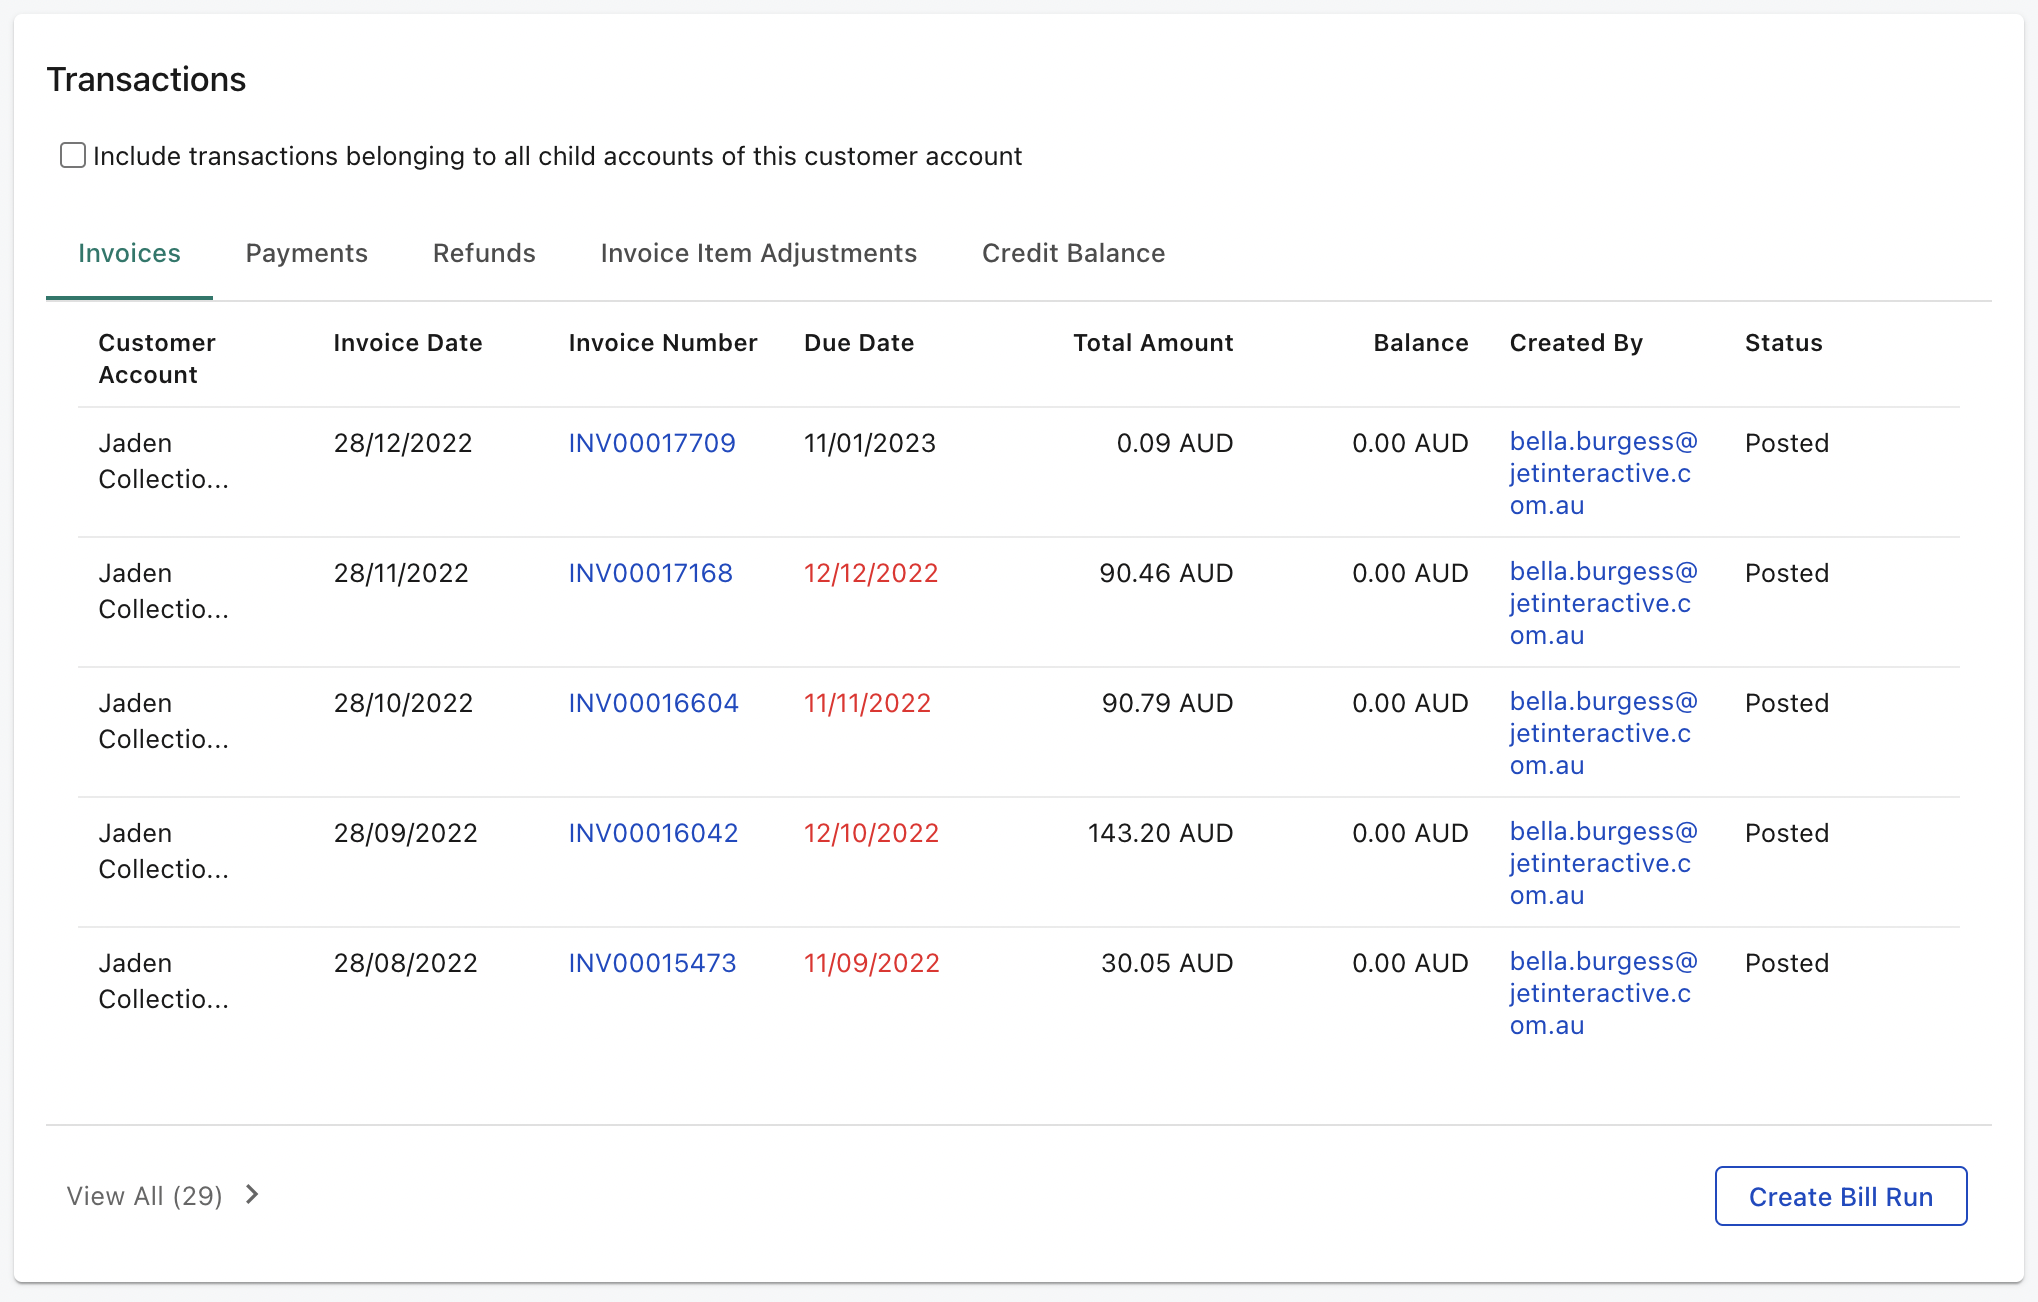Click Posted status in INV00017168 row
The height and width of the screenshot is (1302, 2038).
click(1787, 573)
